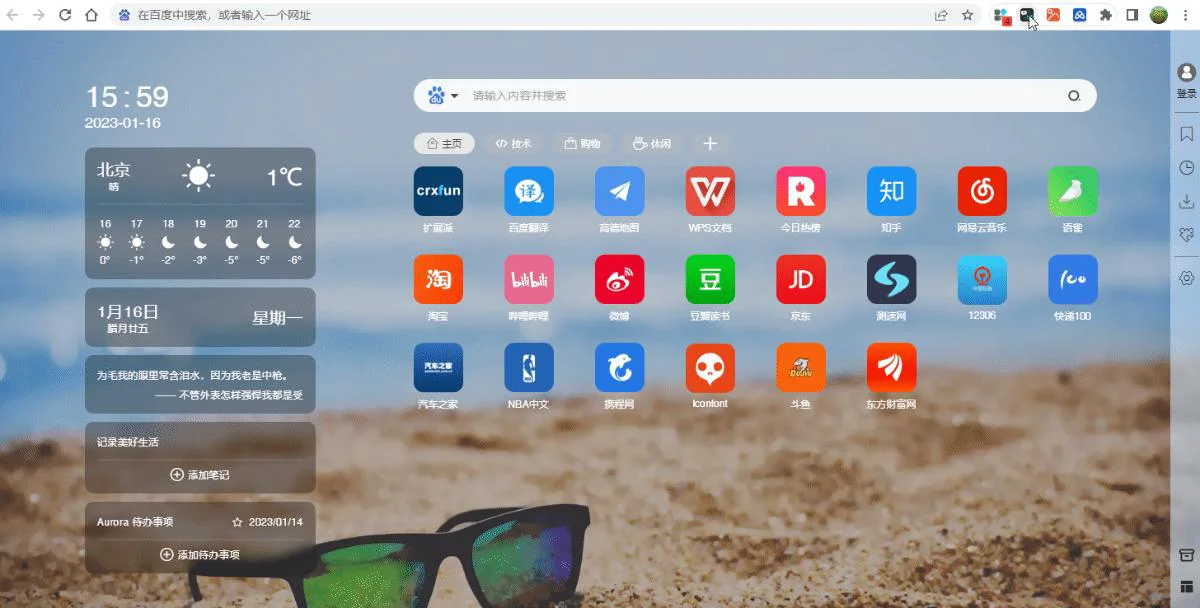The width and height of the screenshot is (1200, 608).
Task: Launch the 高德地图 shortcut
Action: (x=620, y=191)
